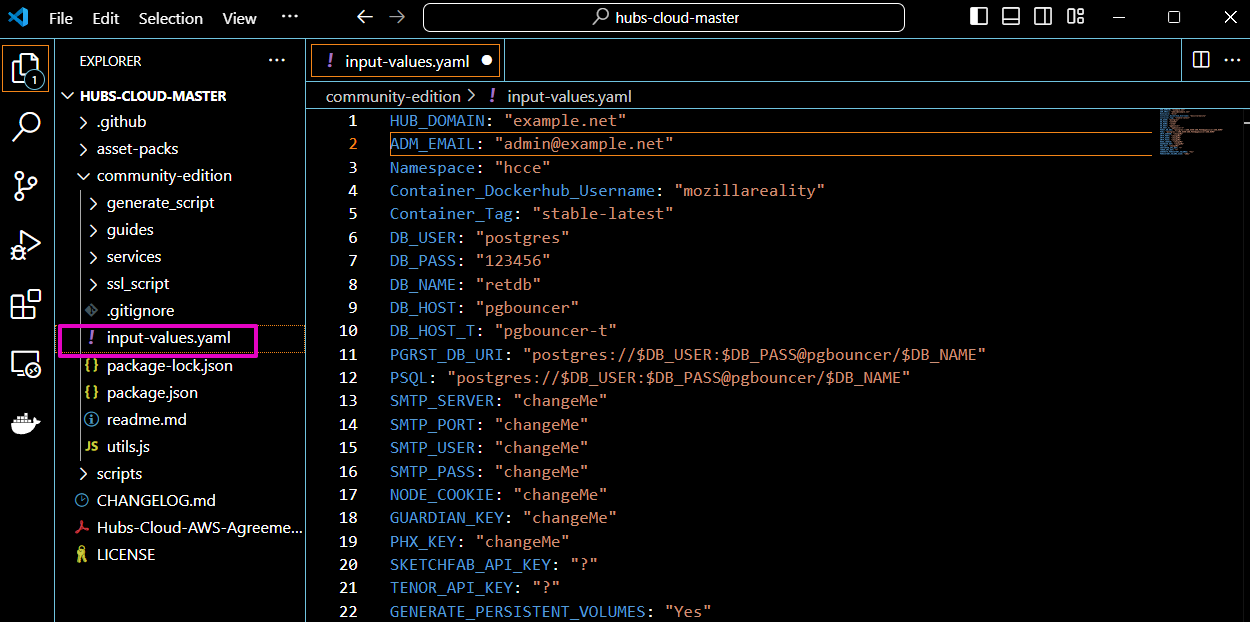Toggle the secondary side bar
Viewport: 1250px width, 622px height.
pyautogui.click(x=1043, y=17)
